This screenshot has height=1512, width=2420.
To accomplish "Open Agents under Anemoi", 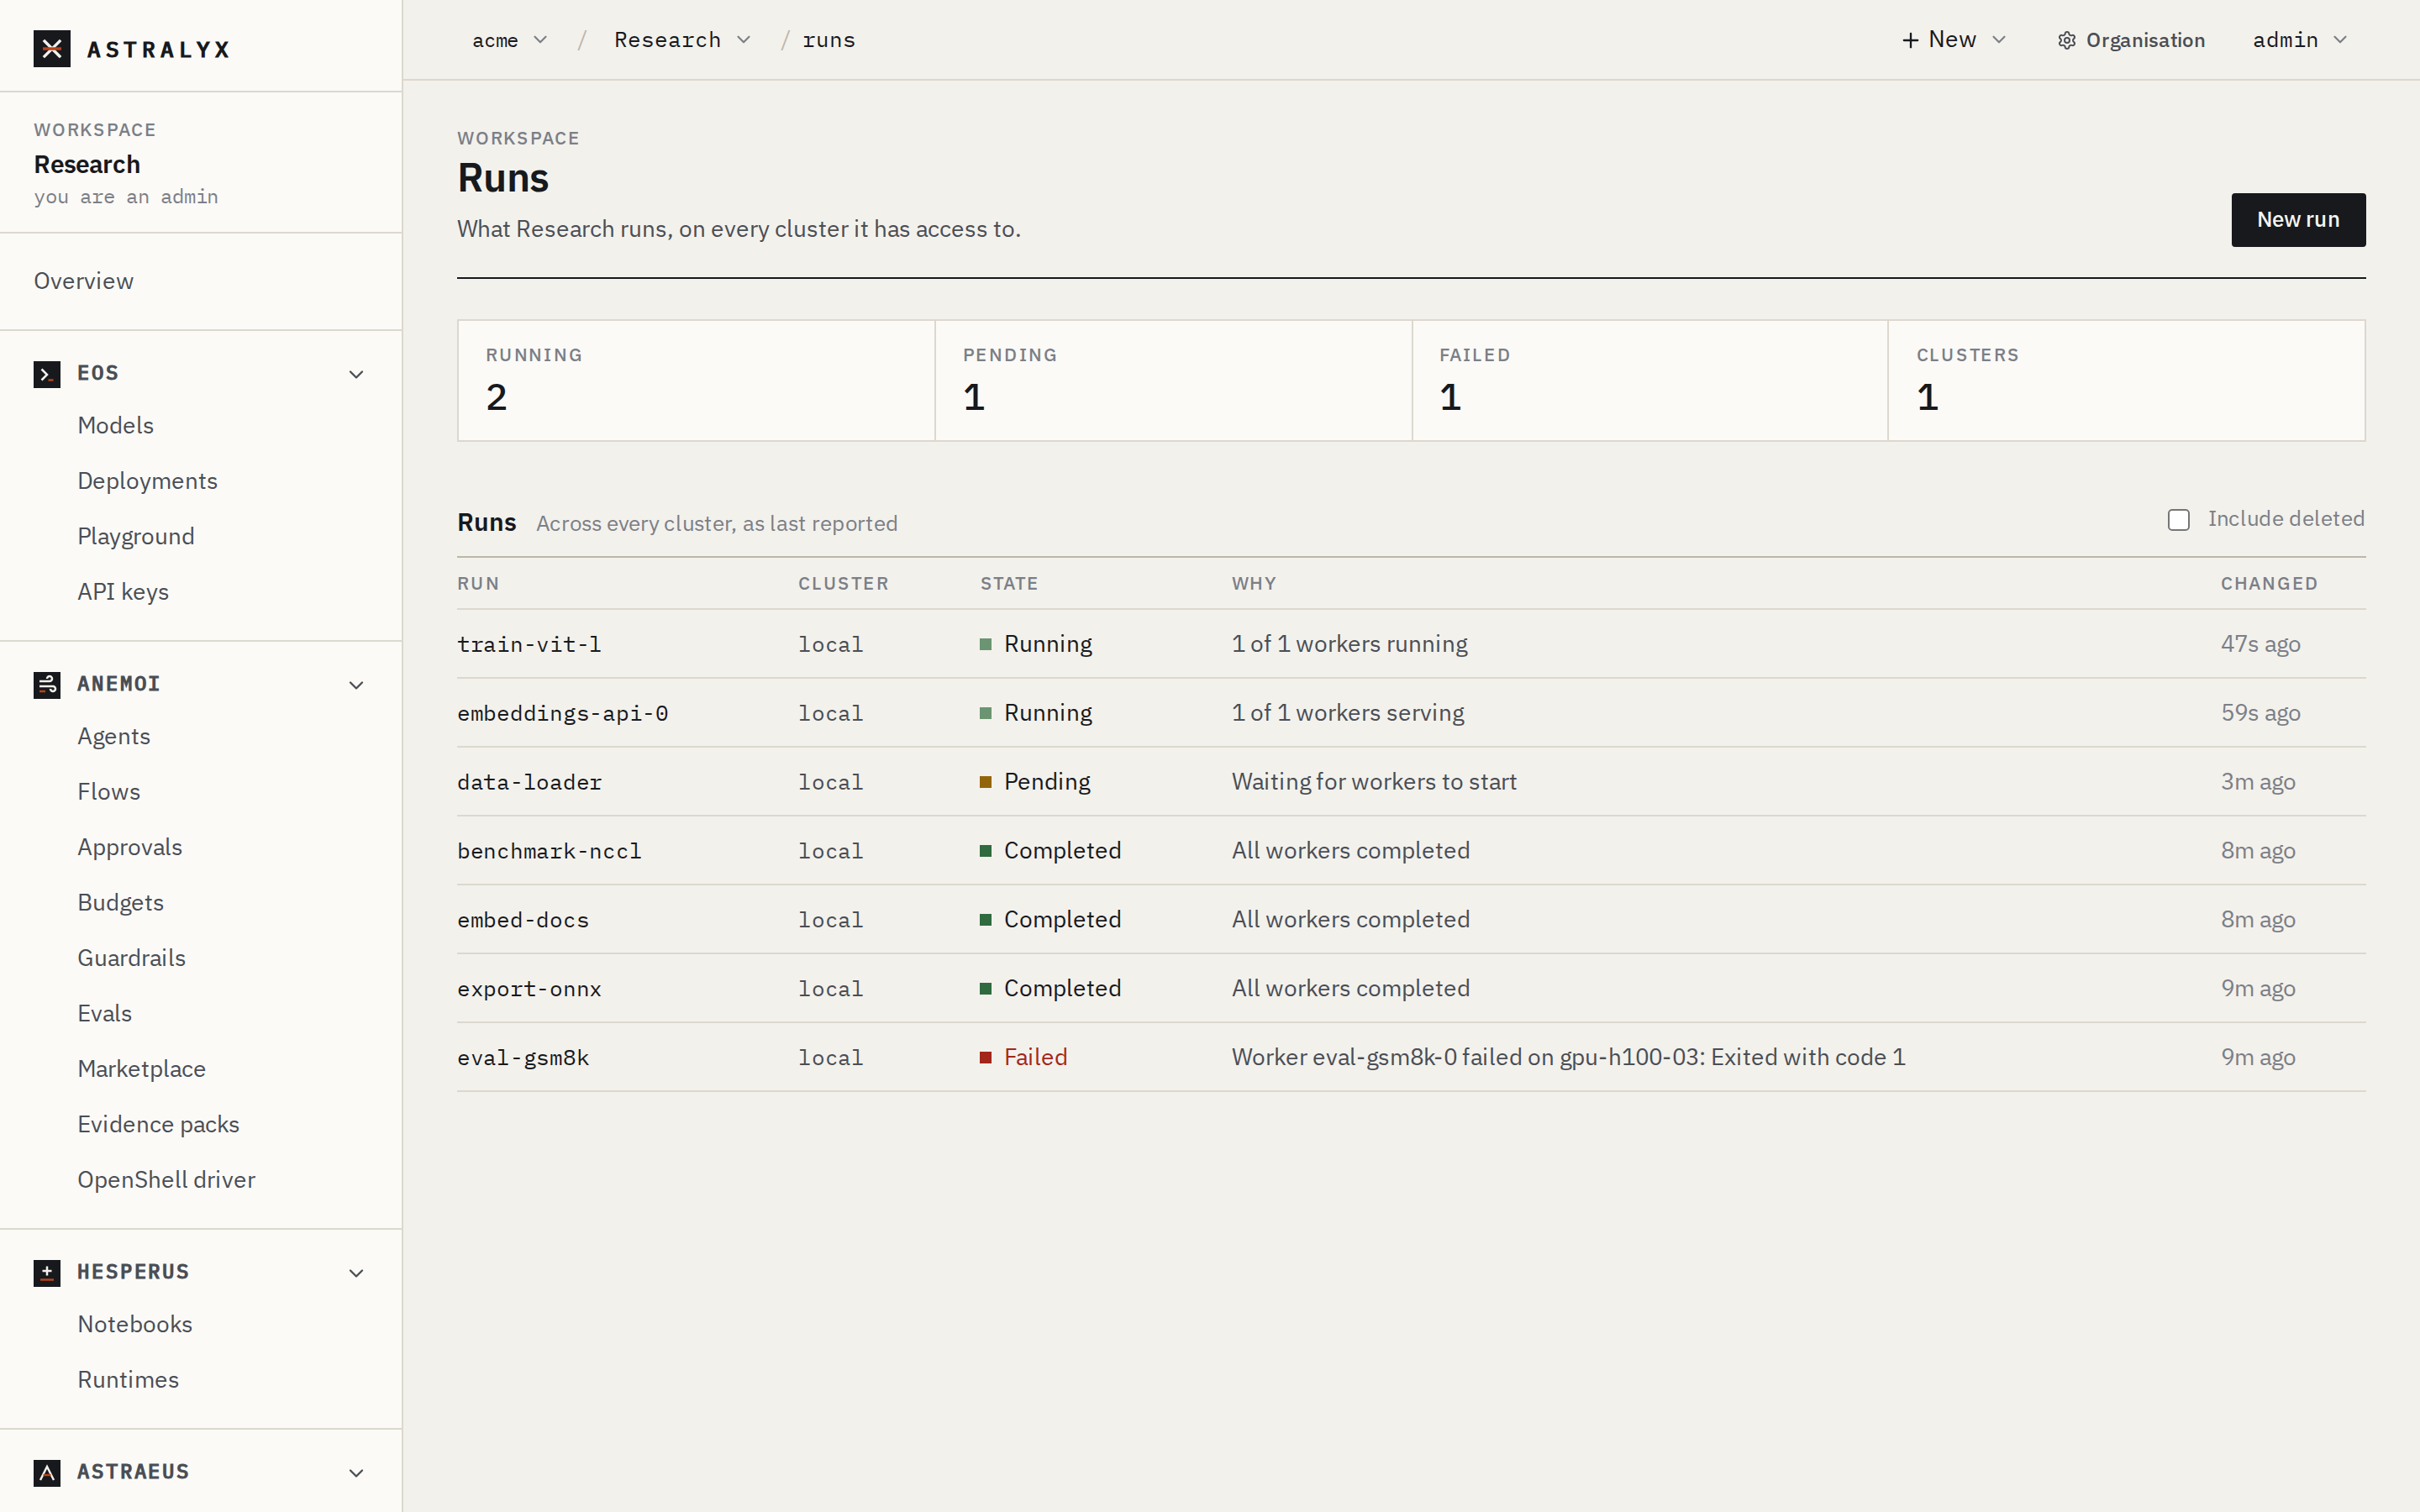I will tap(114, 736).
